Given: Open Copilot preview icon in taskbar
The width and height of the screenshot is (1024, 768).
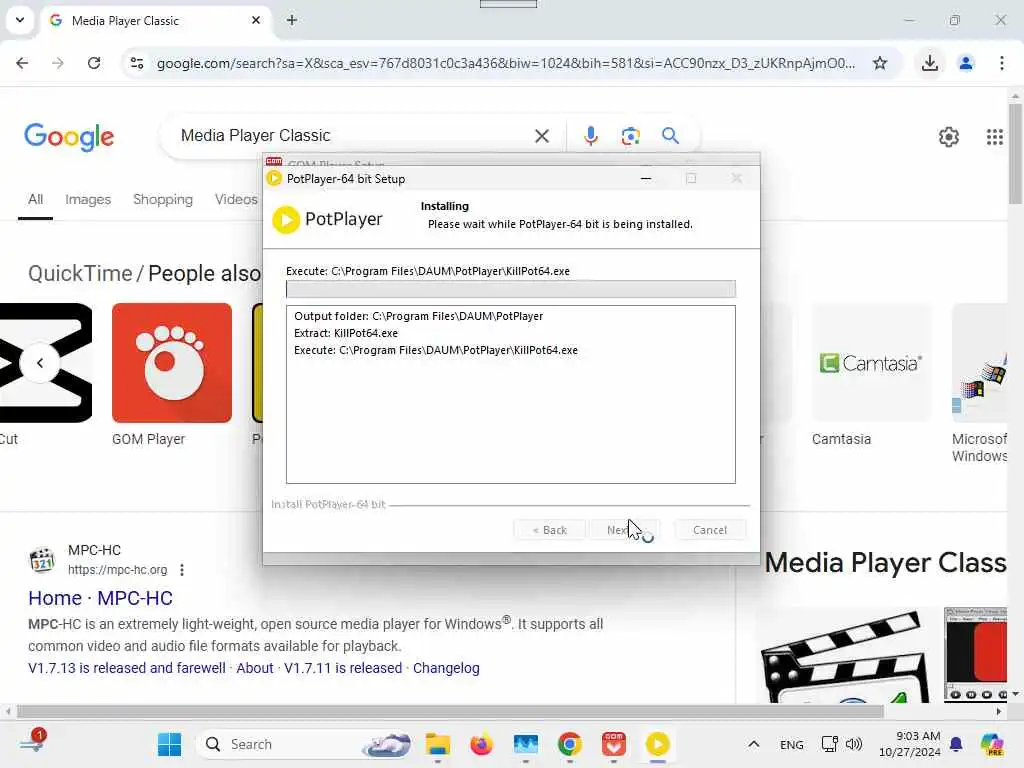Looking at the screenshot, I should point(992,744).
